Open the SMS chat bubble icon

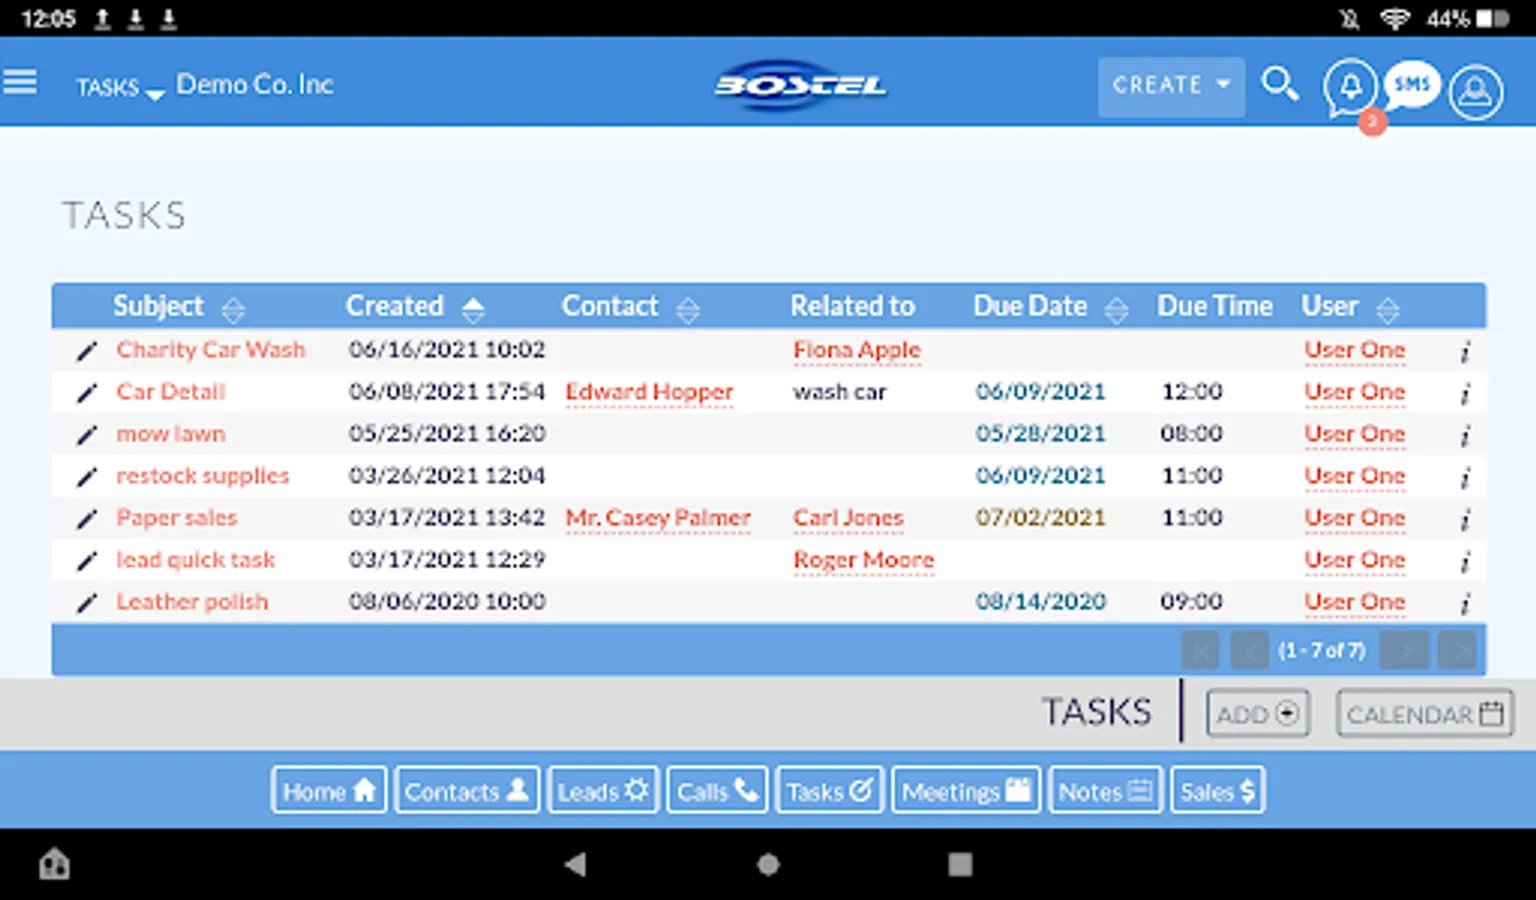pyautogui.click(x=1412, y=85)
